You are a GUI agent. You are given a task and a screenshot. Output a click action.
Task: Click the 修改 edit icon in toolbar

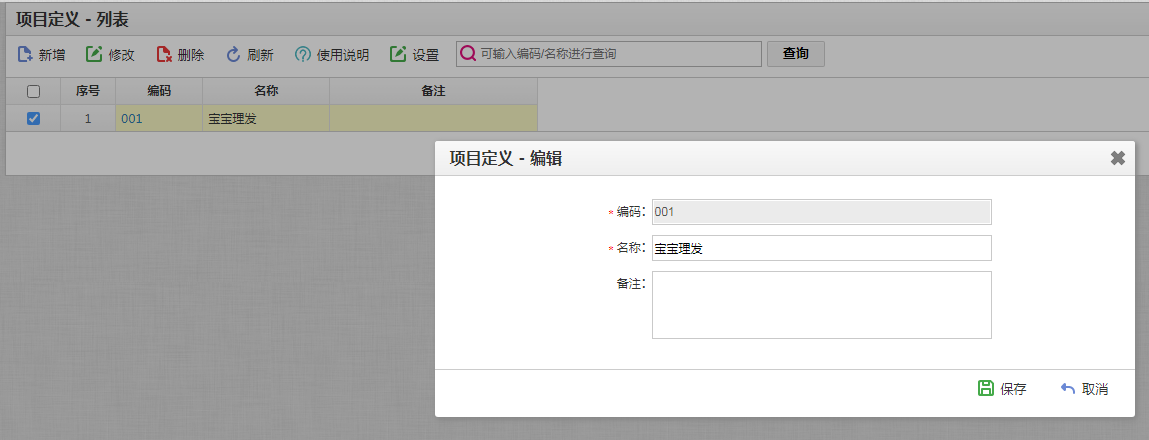[94, 54]
